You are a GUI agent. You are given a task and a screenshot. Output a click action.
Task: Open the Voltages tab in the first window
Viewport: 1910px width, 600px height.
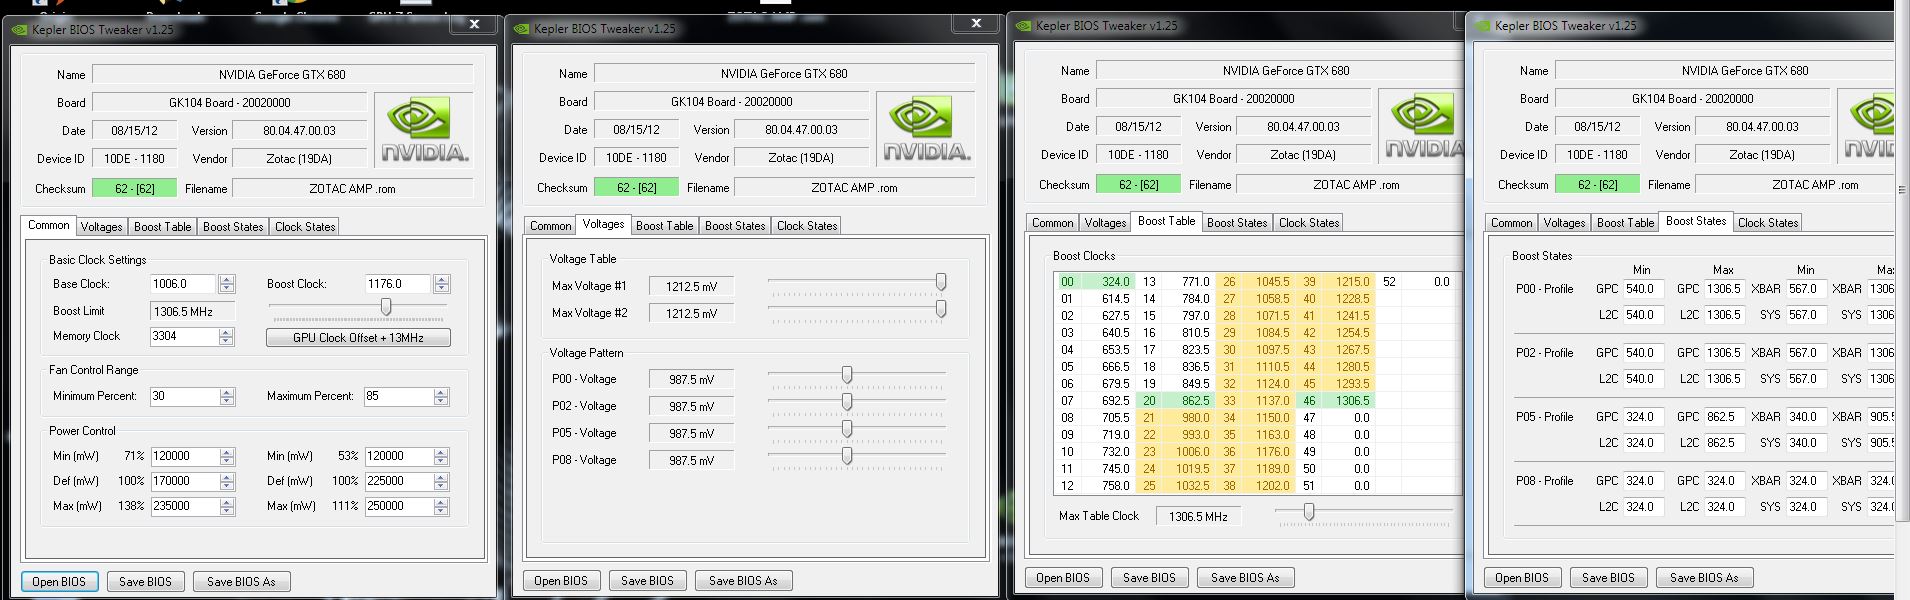click(x=101, y=227)
